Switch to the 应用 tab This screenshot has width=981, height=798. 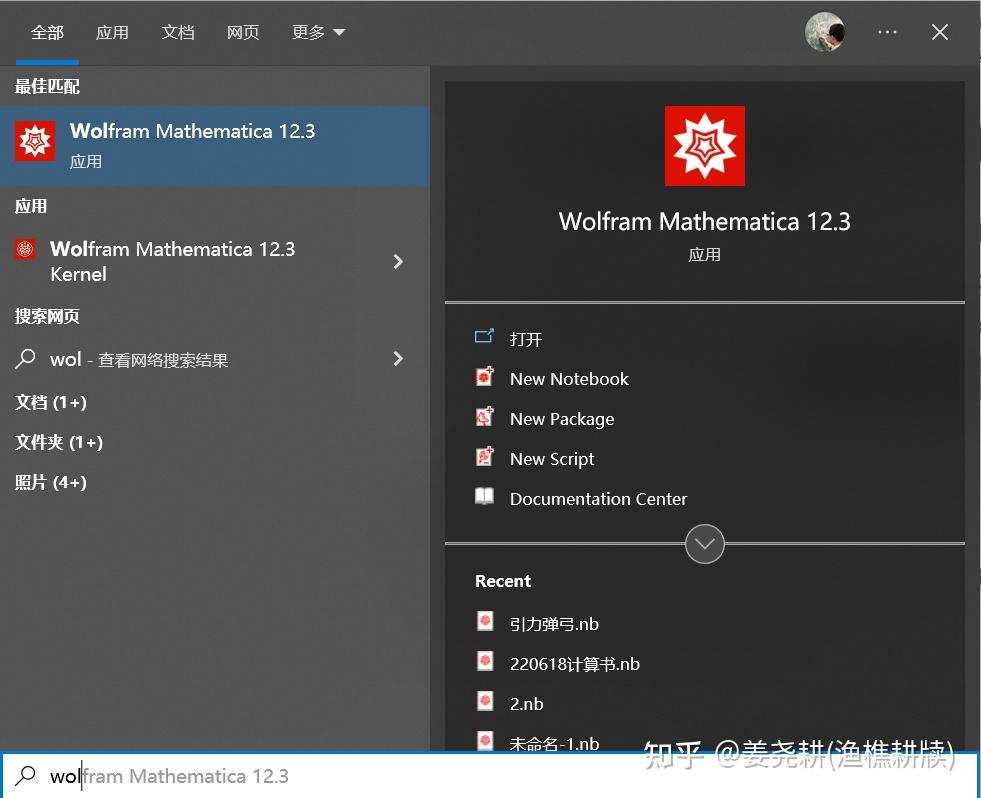pyautogui.click(x=113, y=33)
